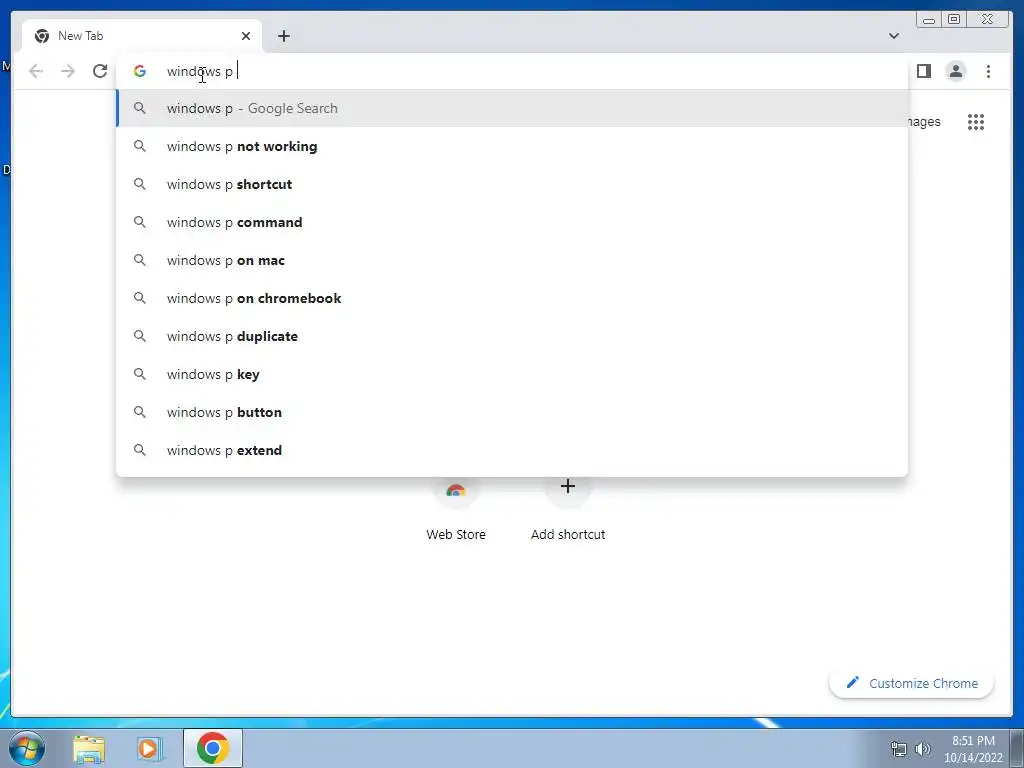Minimize the Chrome window

[929, 20]
